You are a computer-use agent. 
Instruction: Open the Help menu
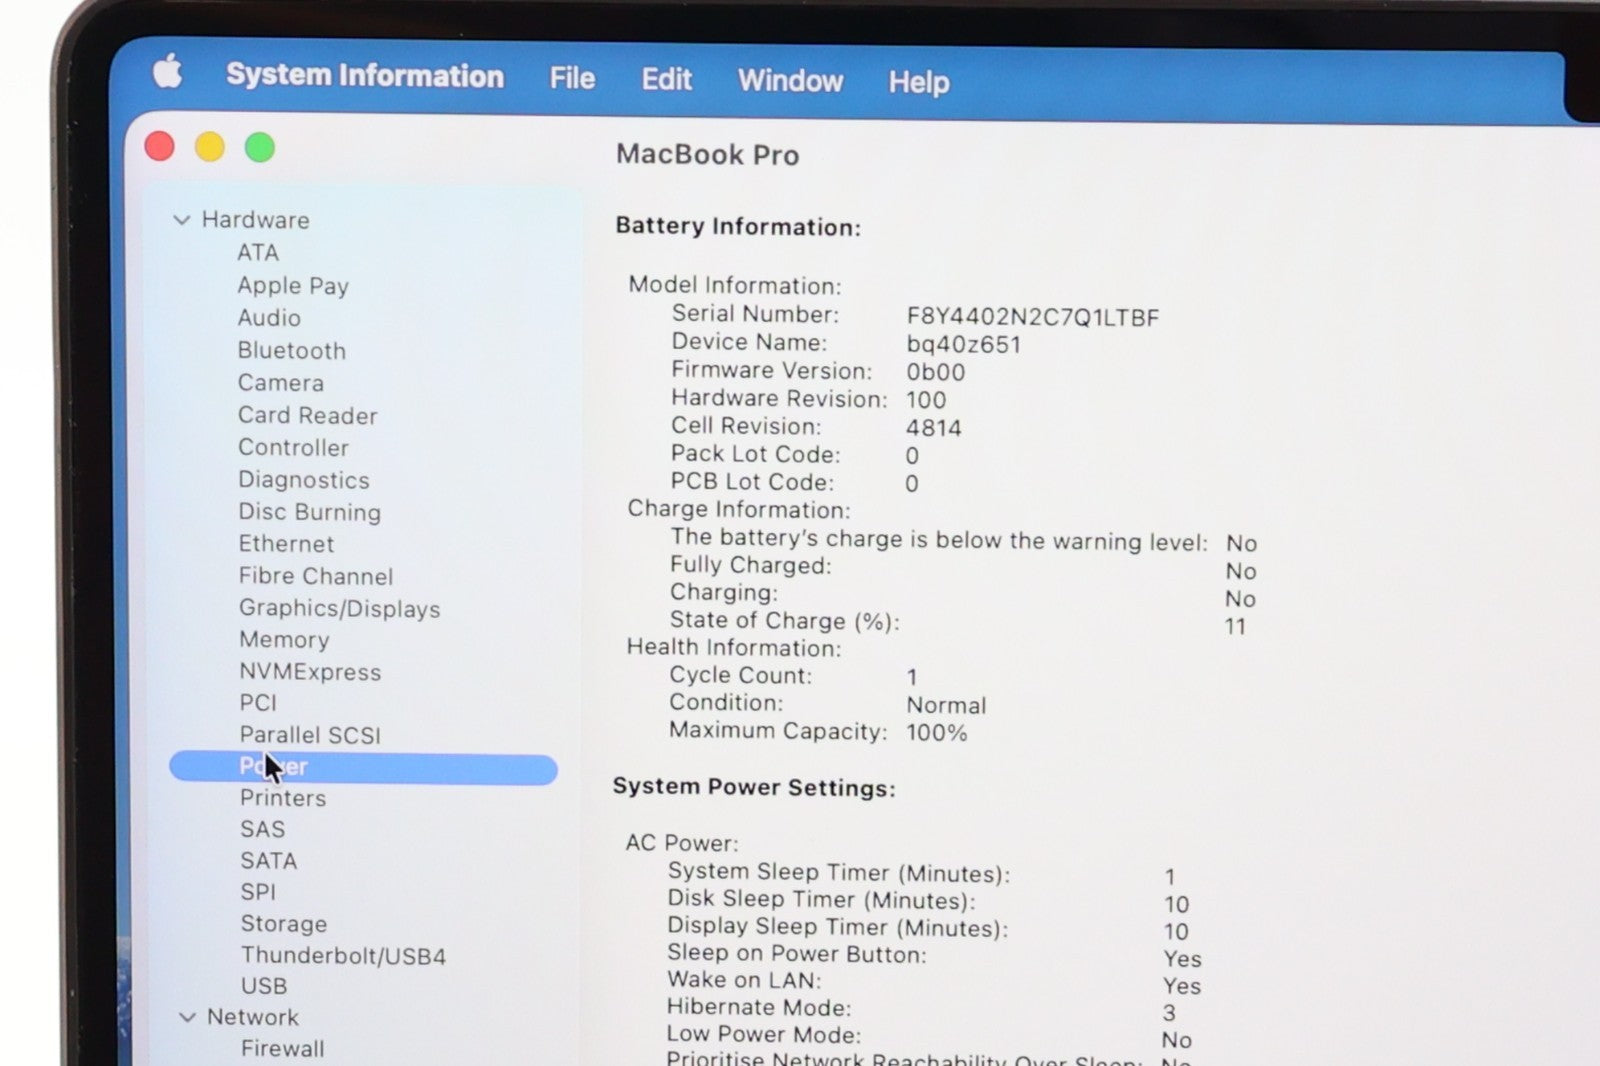tap(918, 81)
